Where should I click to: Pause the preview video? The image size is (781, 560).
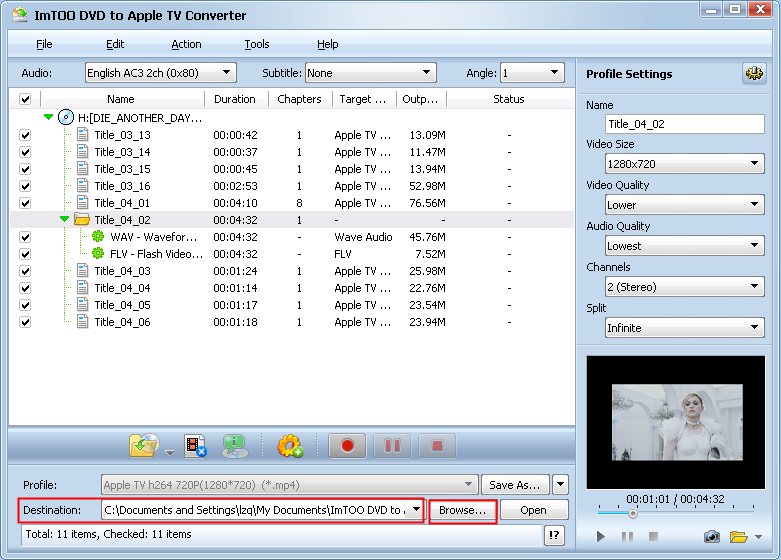coord(628,537)
